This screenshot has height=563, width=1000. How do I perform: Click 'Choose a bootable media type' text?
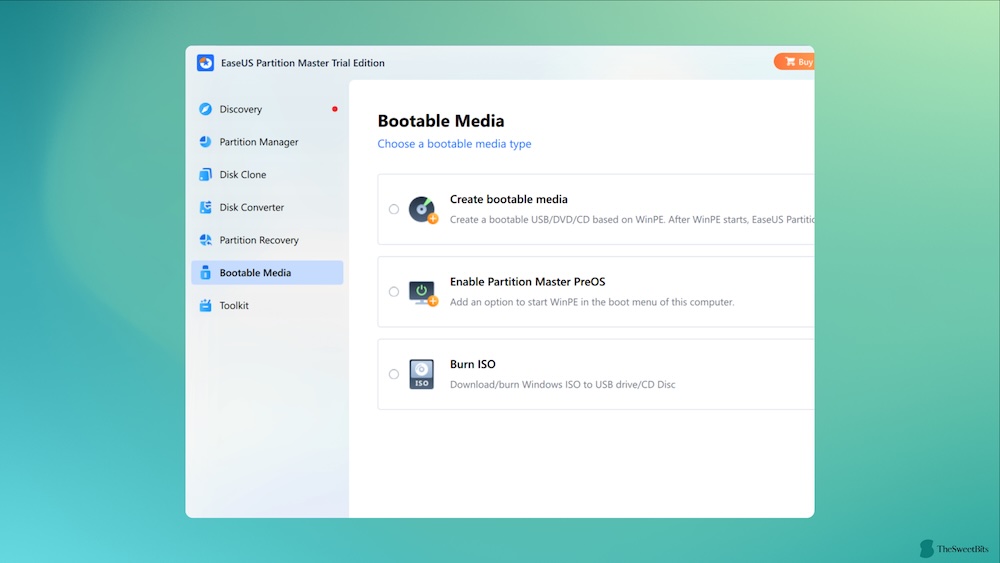coord(454,143)
